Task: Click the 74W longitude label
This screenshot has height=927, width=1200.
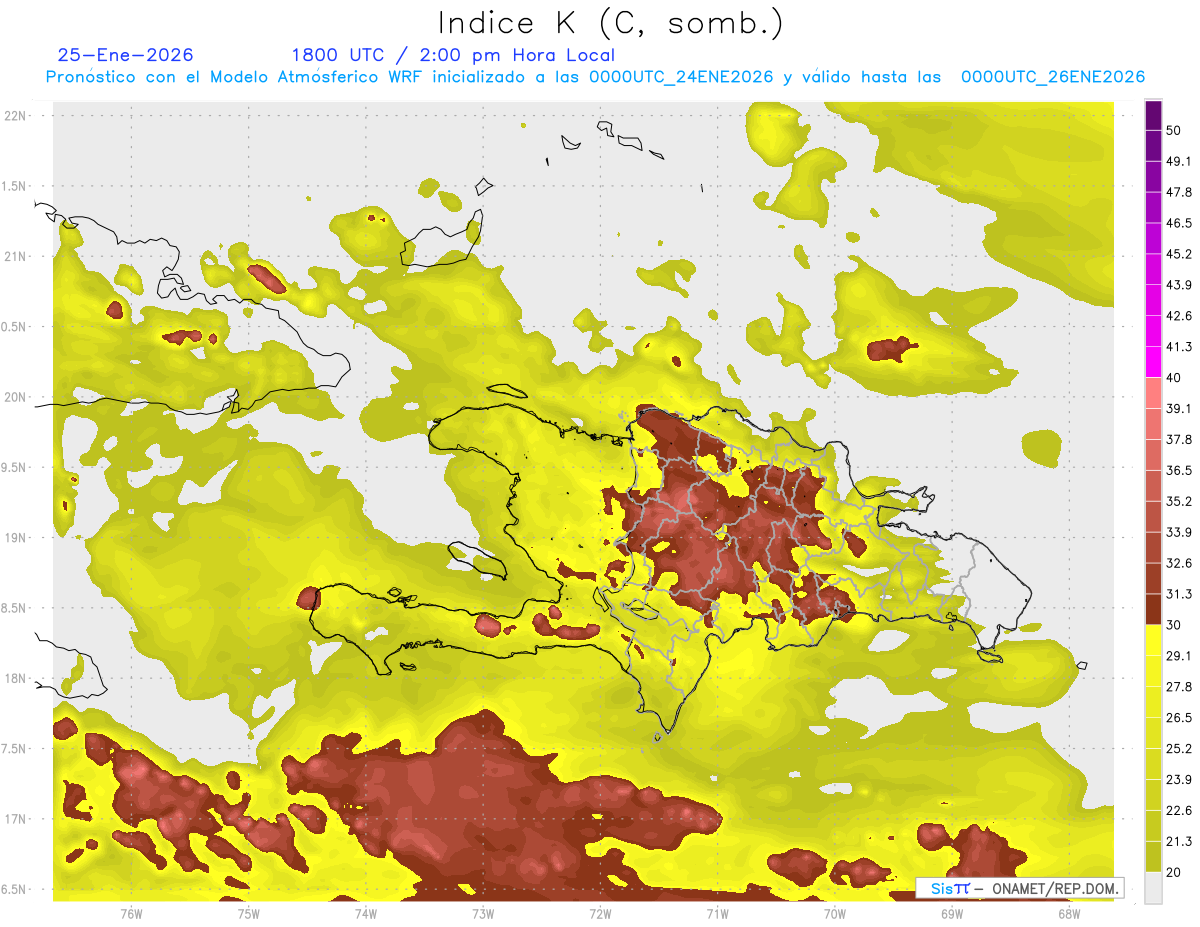Action: [x=366, y=913]
